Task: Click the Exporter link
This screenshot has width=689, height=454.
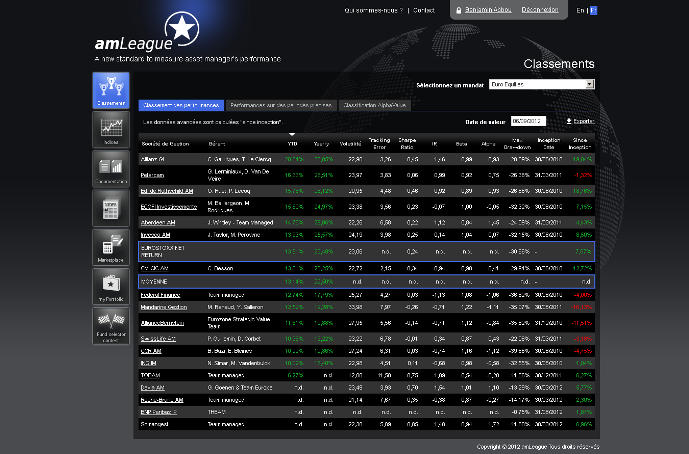Action: (584, 121)
